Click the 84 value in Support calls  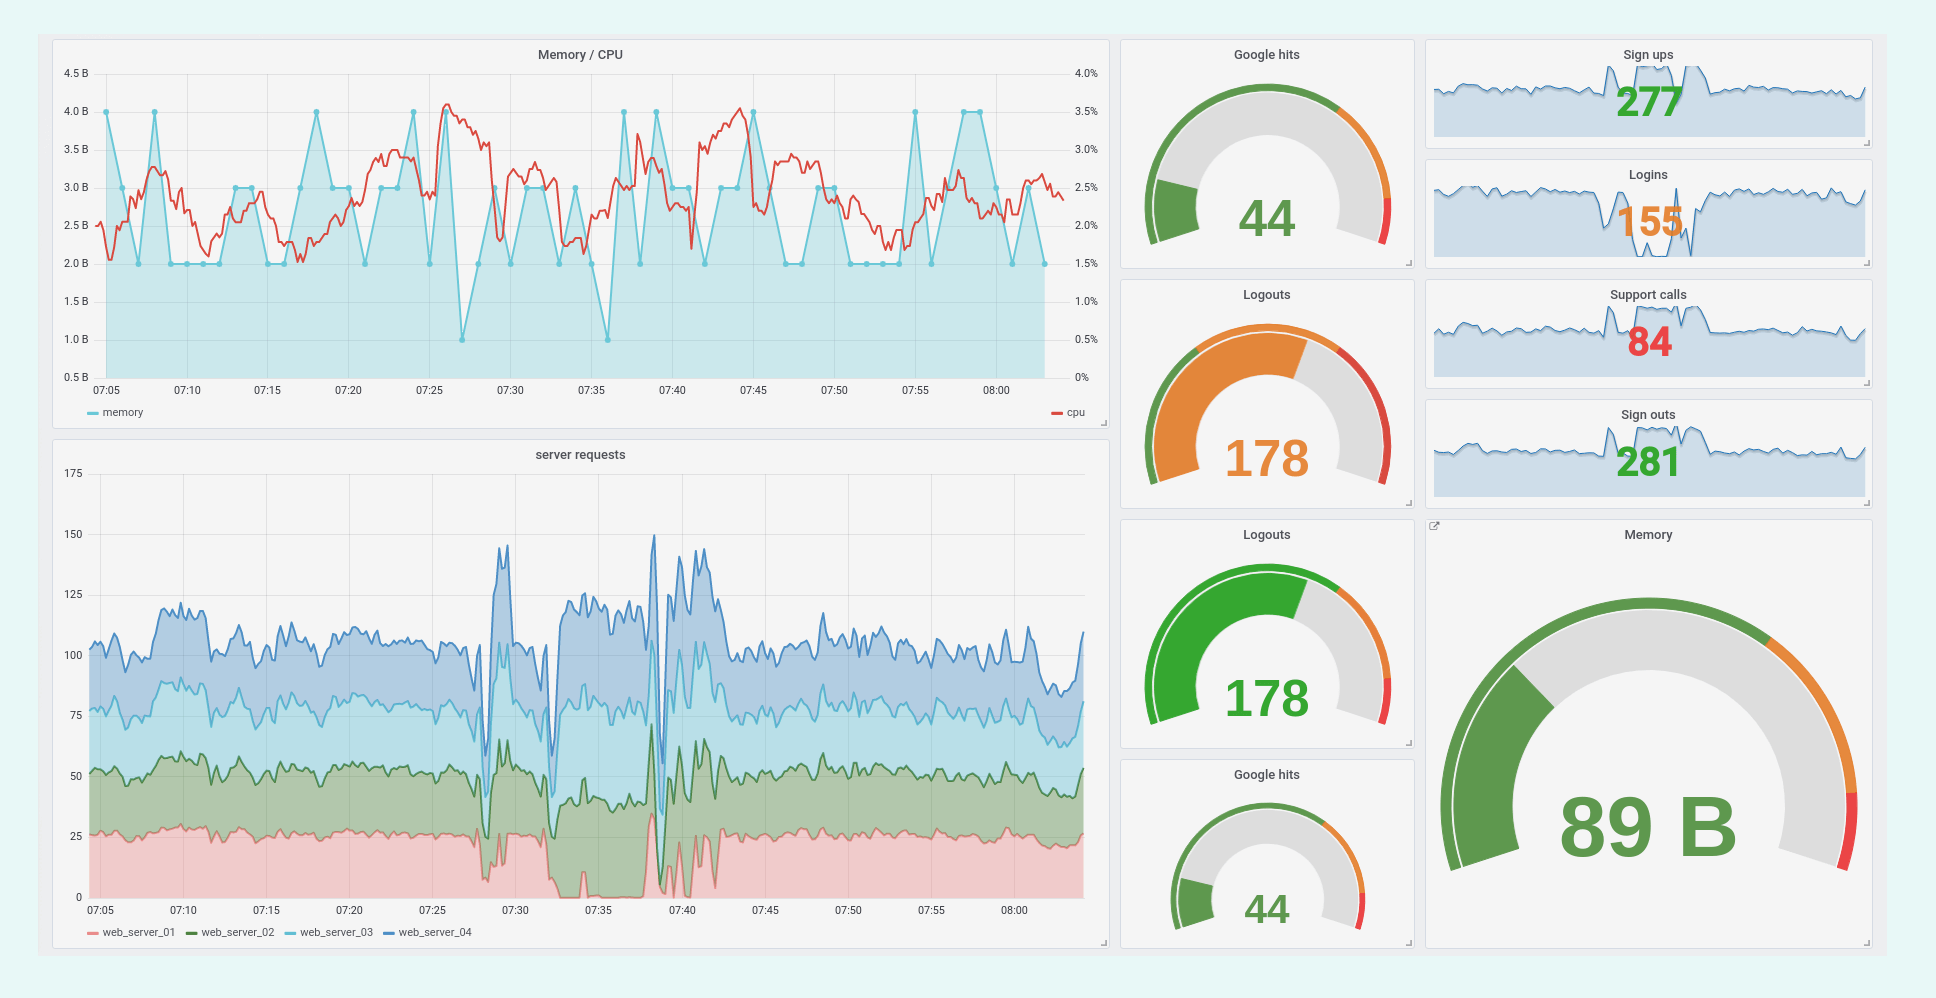click(x=1649, y=342)
